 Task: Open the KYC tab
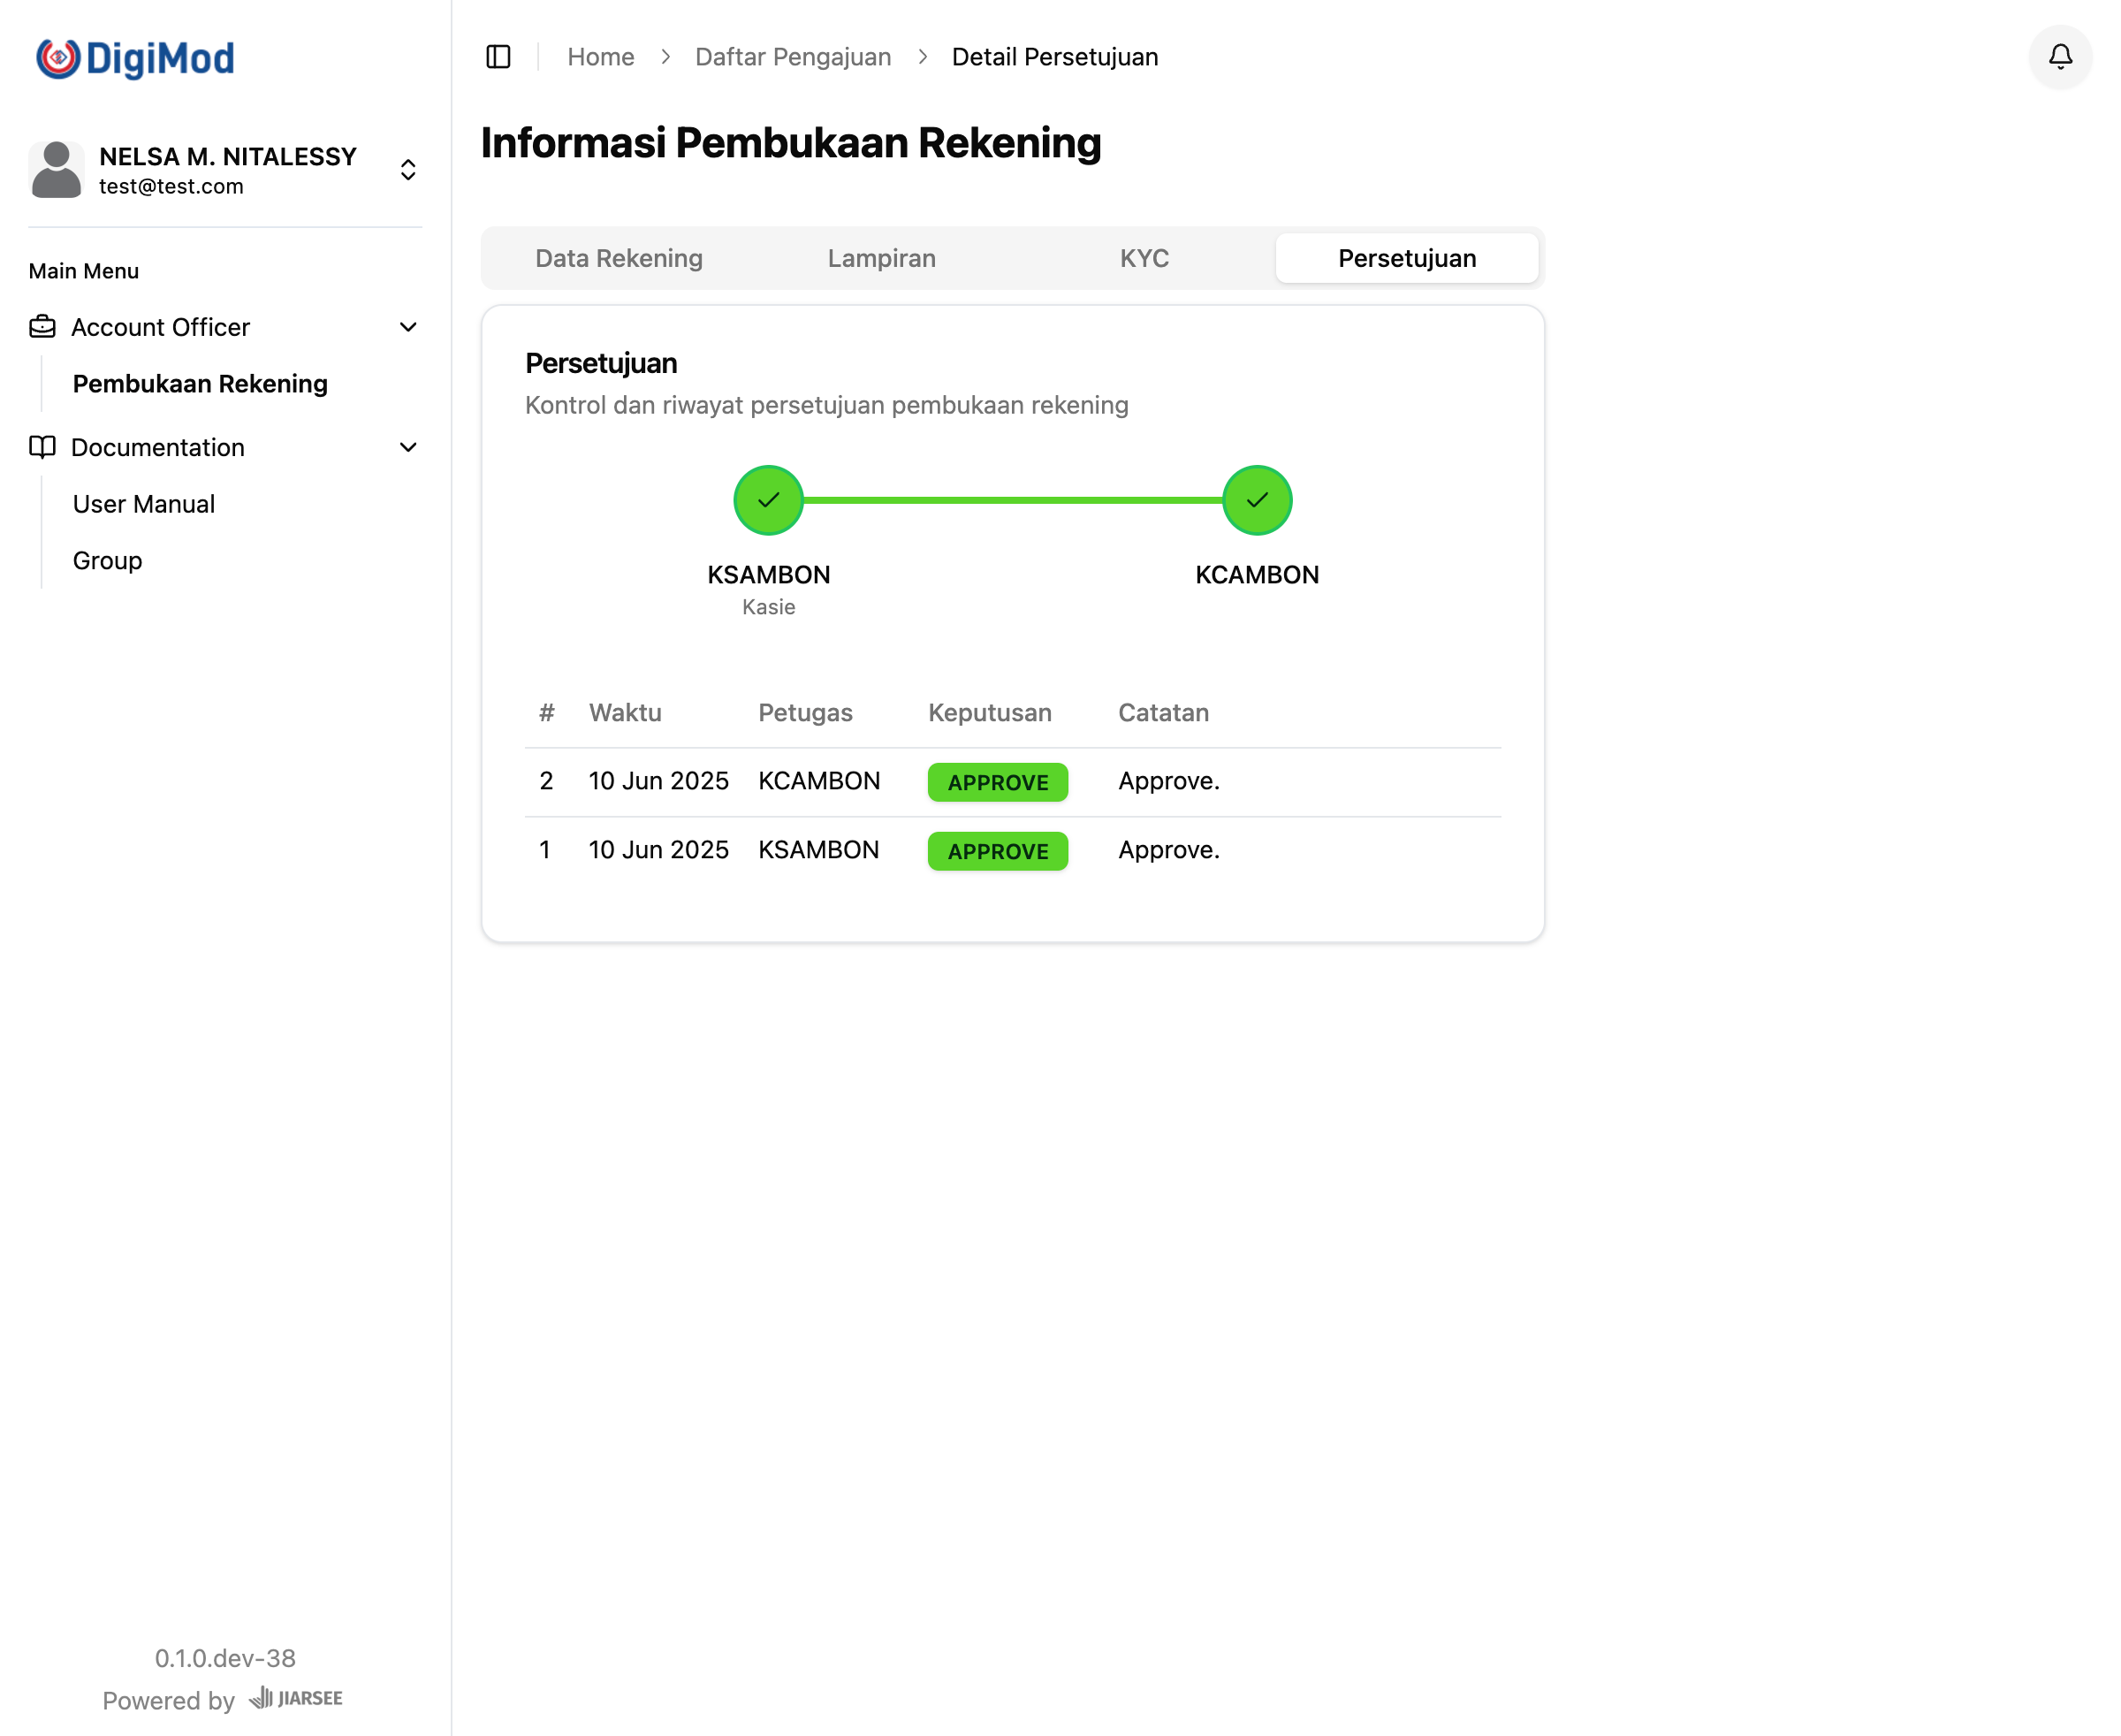(x=1144, y=258)
